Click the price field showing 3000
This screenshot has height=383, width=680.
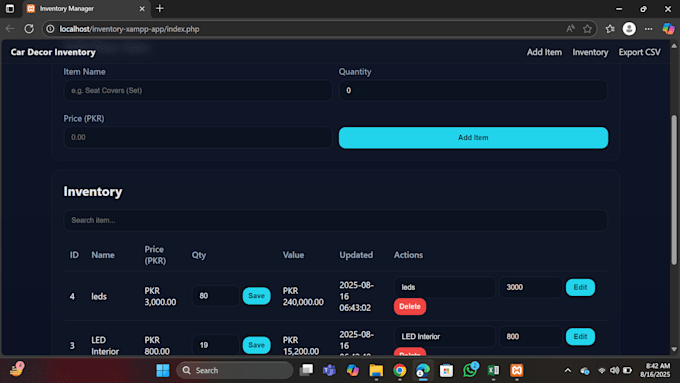click(530, 287)
